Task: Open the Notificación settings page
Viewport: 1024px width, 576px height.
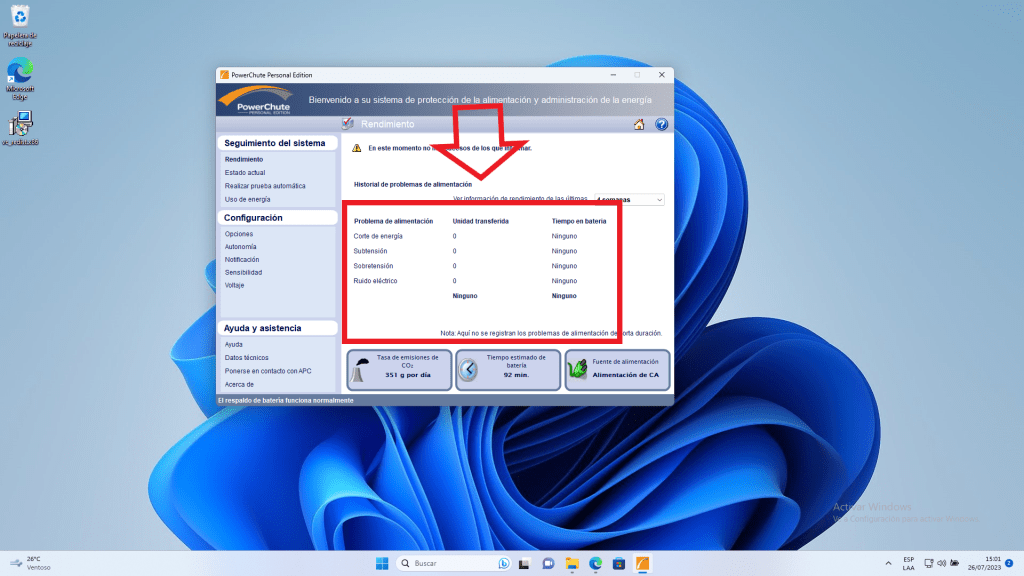Action: click(242, 259)
